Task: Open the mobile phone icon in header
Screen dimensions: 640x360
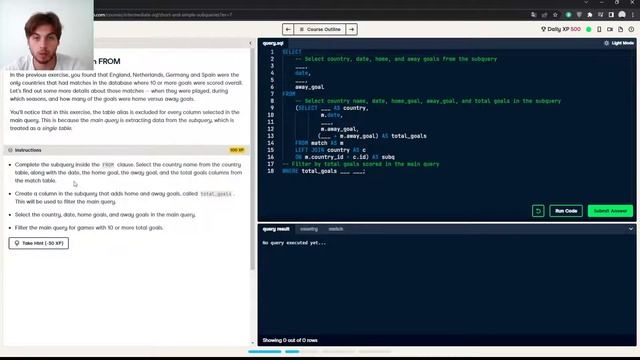Action: tap(599, 29)
